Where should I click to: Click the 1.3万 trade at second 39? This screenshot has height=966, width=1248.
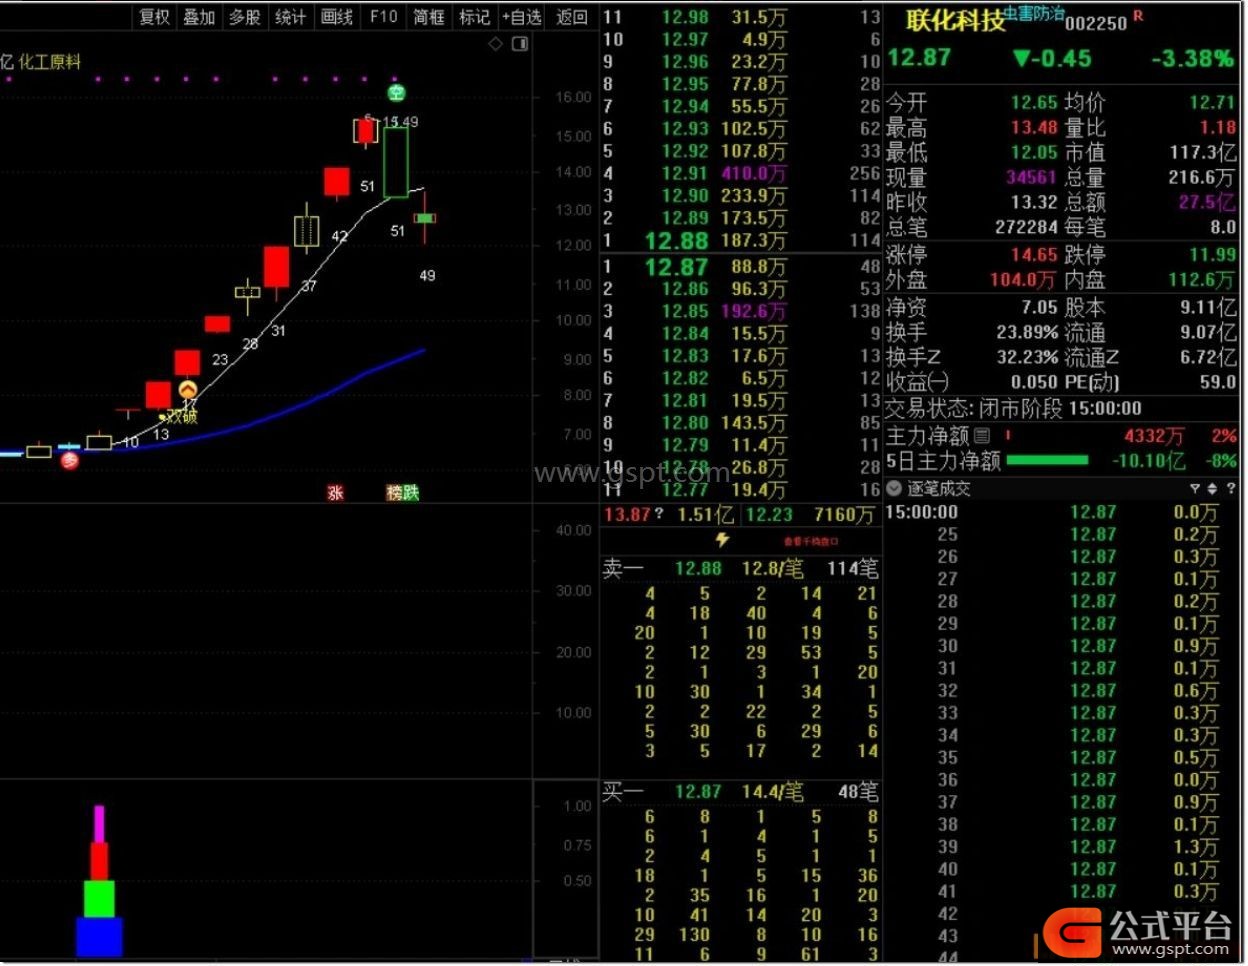pyautogui.click(x=1196, y=847)
